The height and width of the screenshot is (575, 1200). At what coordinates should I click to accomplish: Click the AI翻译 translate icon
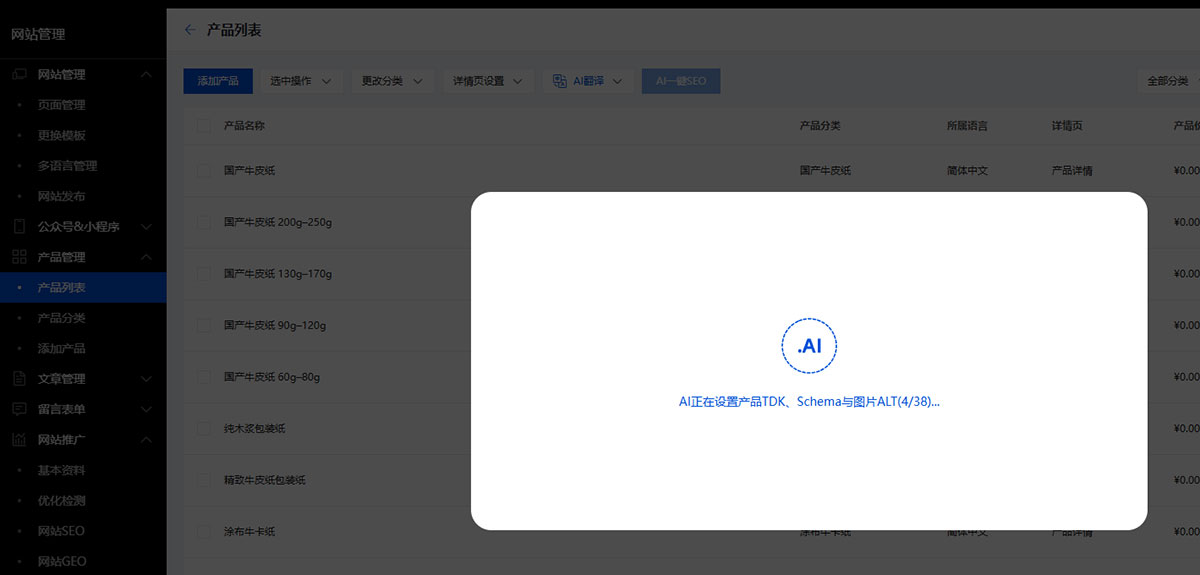(560, 81)
